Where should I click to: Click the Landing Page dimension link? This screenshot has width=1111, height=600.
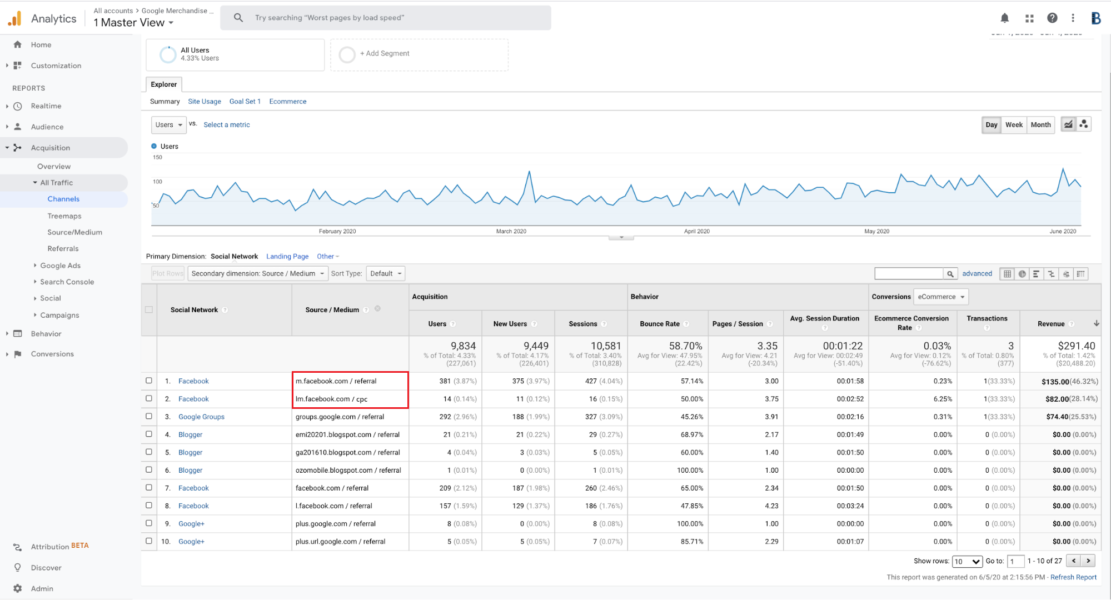(x=287, y=256)
